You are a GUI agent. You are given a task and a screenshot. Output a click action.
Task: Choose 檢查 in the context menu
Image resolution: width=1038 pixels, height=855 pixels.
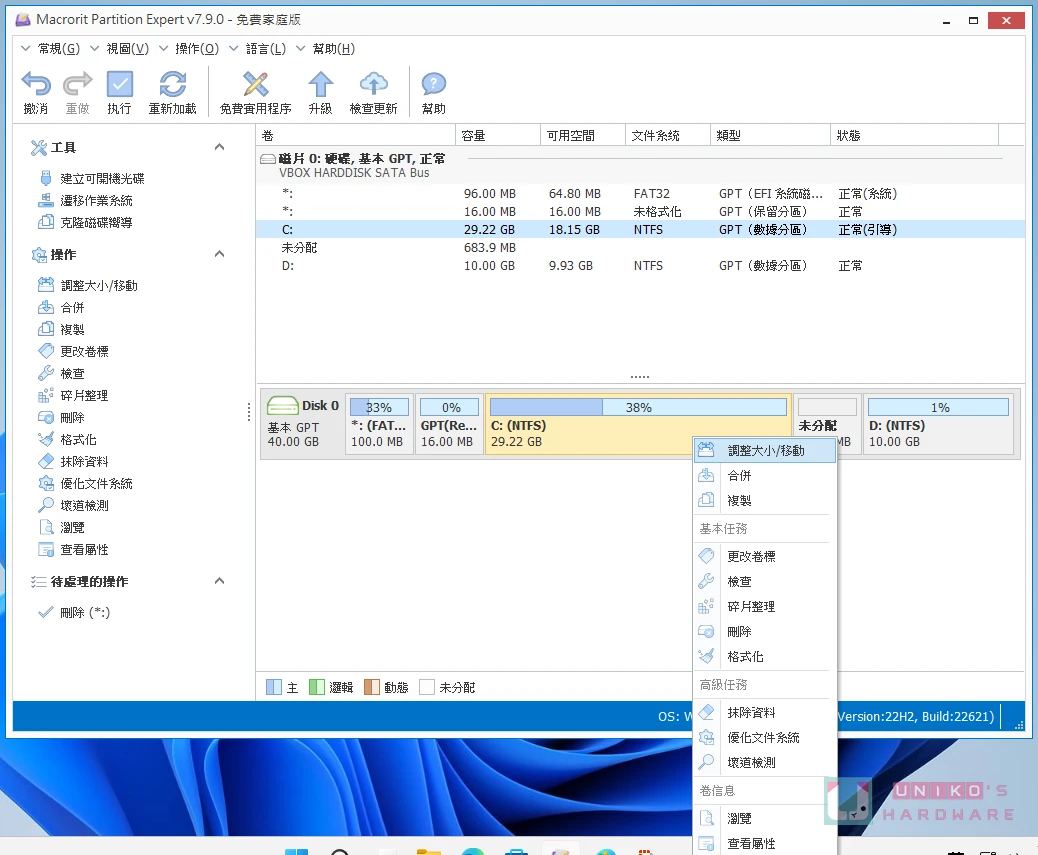point(765,582)
